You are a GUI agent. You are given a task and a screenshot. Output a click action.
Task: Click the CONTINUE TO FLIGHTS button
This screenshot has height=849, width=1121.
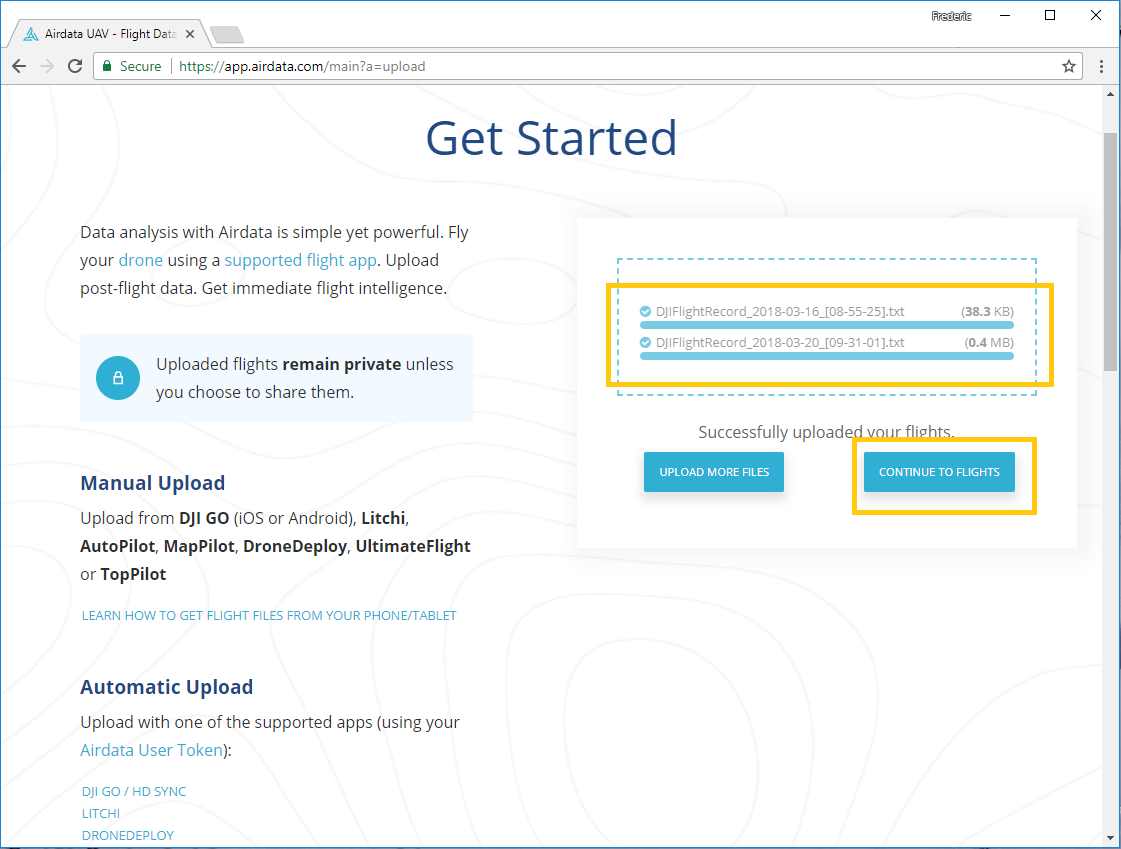click(x=939, y=472)
